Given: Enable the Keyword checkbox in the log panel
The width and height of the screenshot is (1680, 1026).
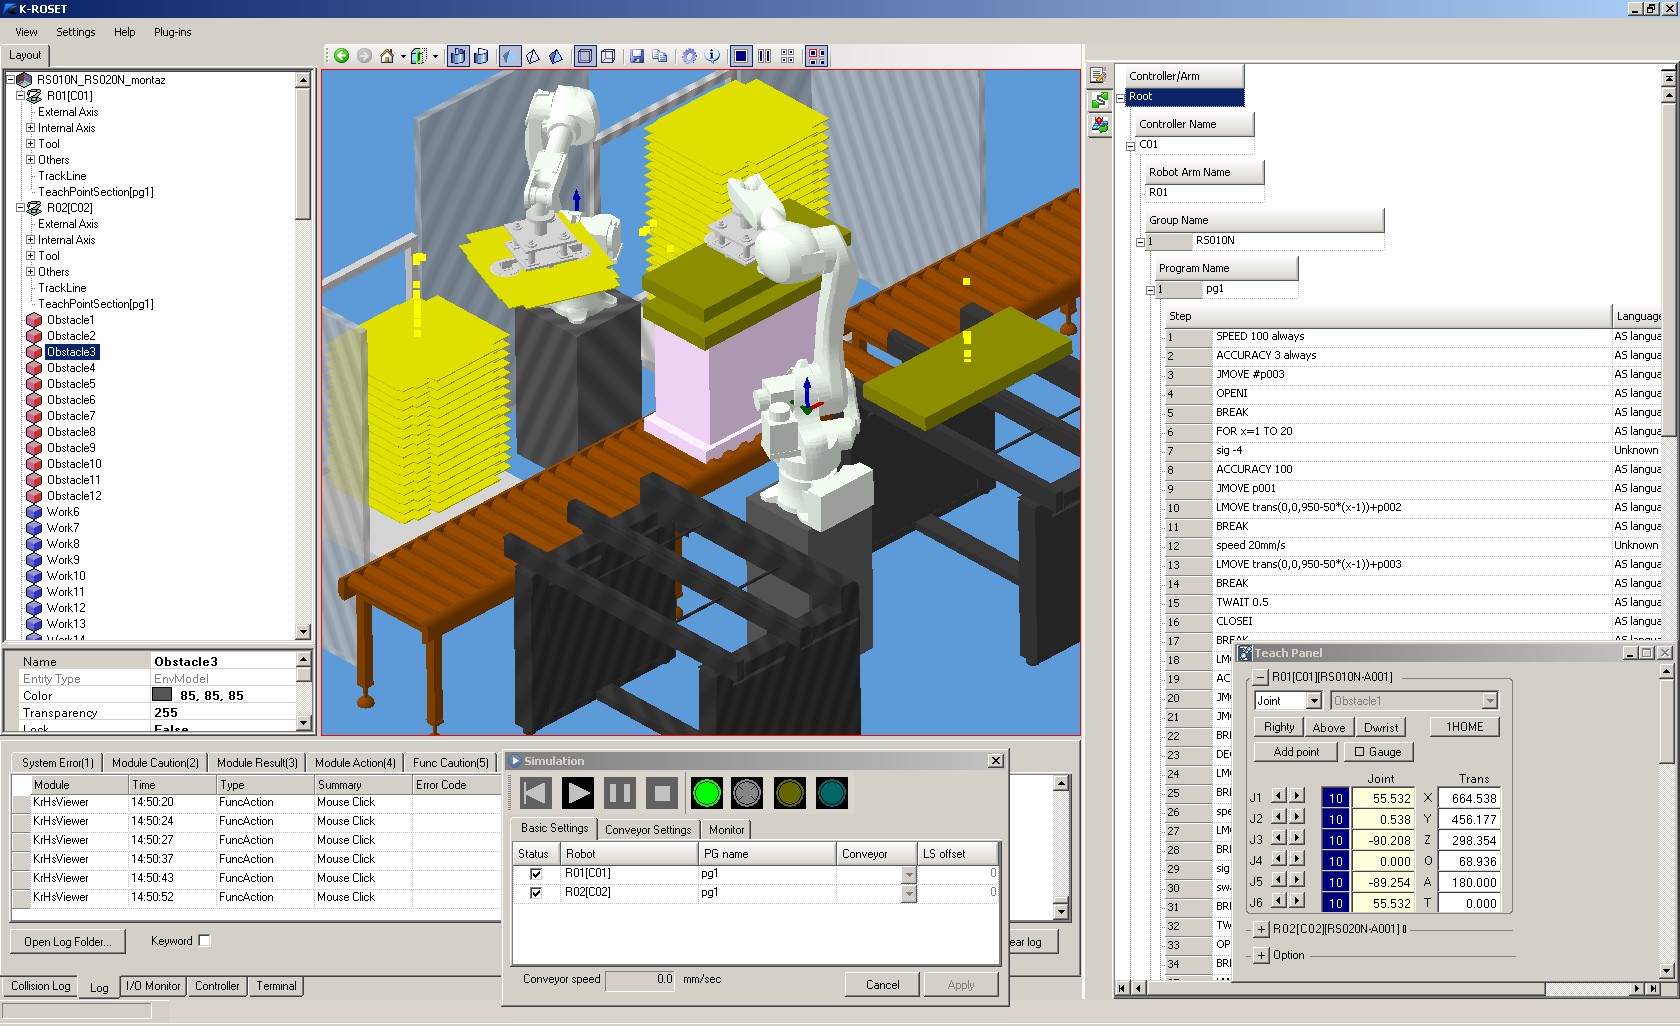Looking at the screenshot, I should tap(205, 940).
